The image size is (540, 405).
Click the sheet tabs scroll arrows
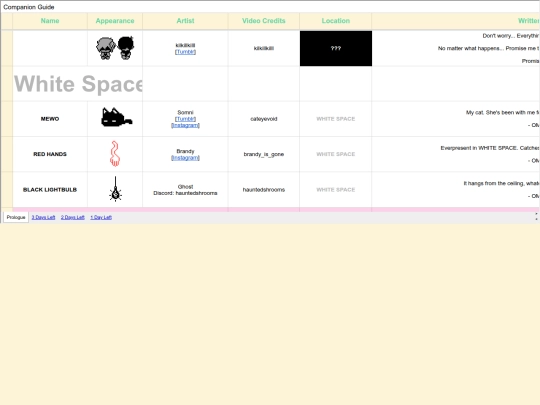[x=536, y=217]
